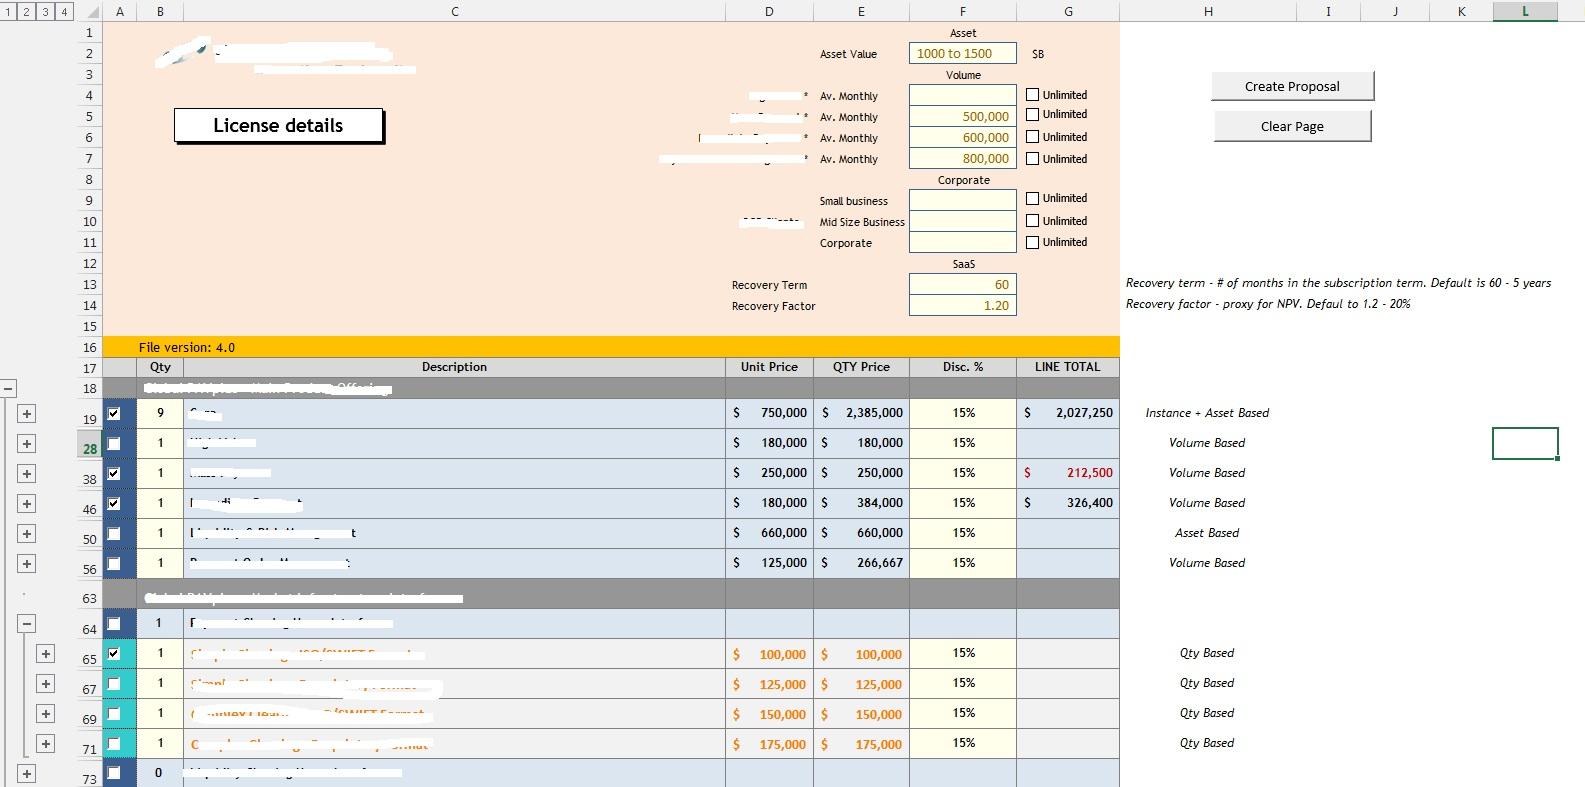This screenshot has width=1585, height=787.
Task: Expand the outline group at row 28
Action: (27, 443)
